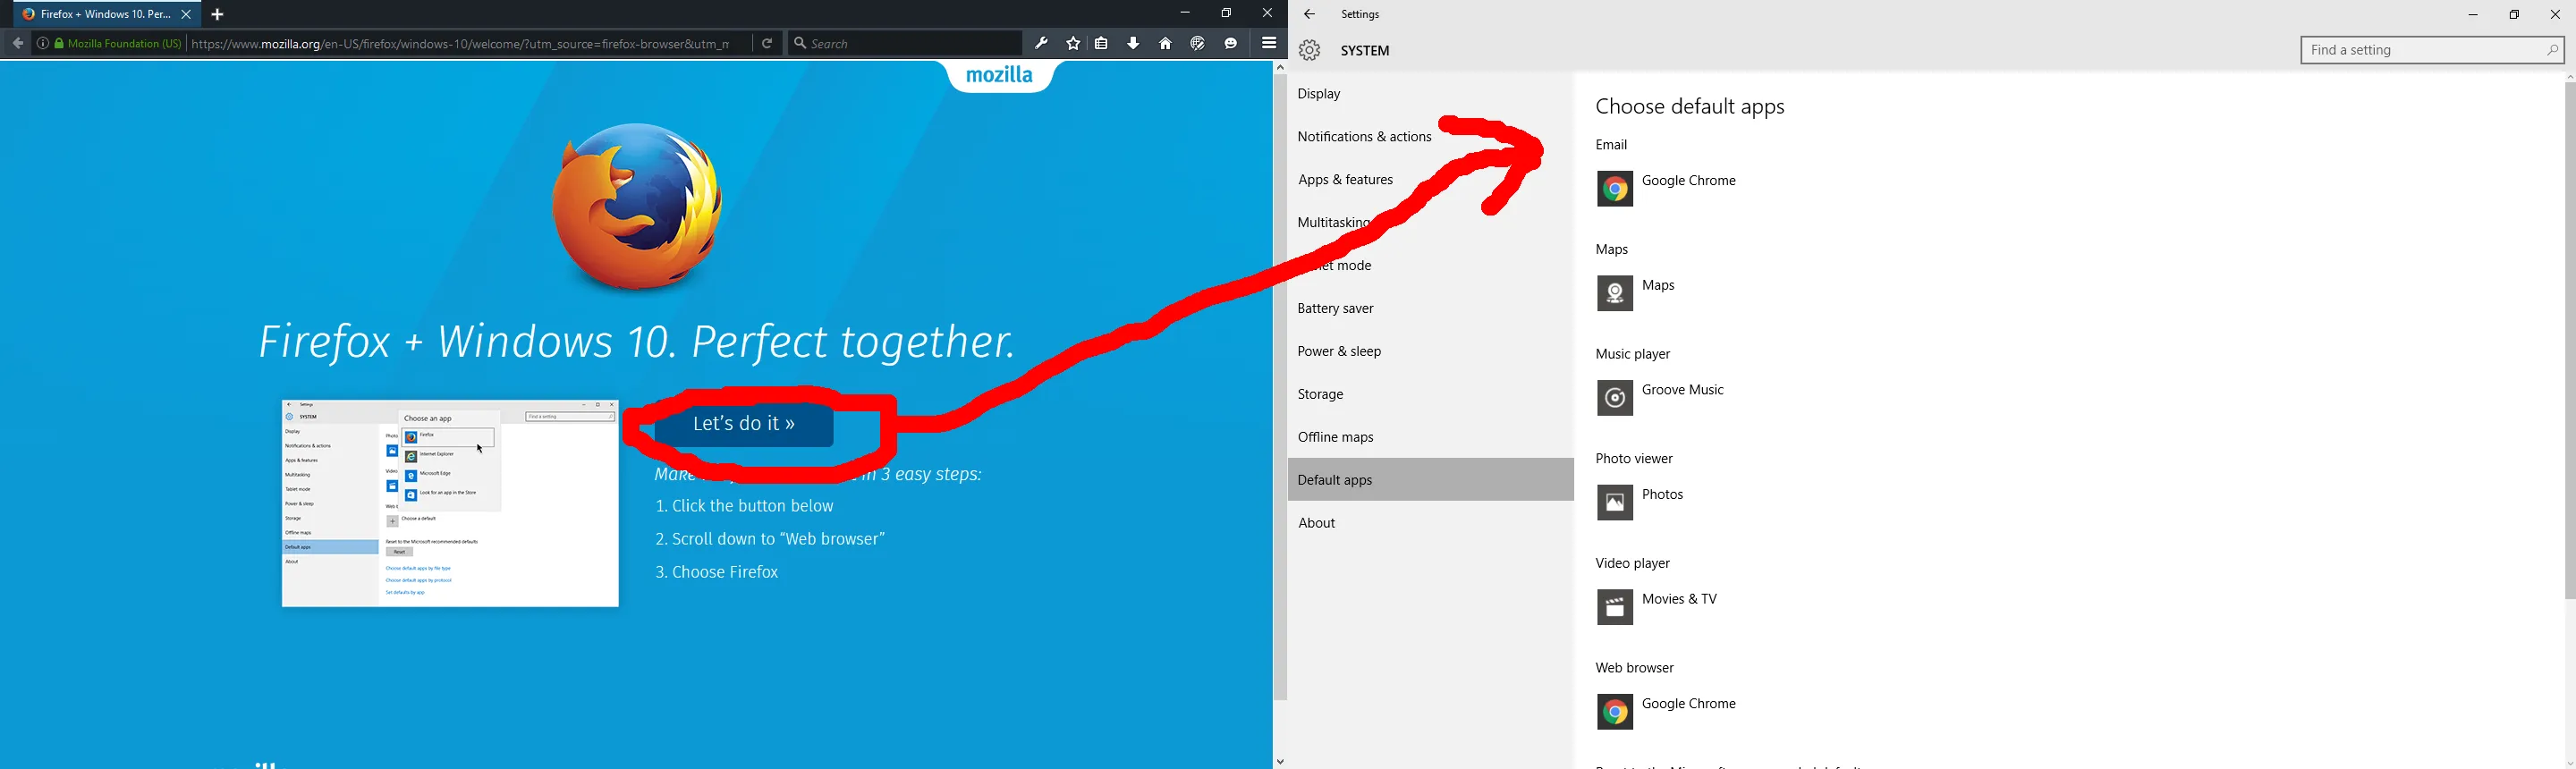Click the Mozilla Foundation (US) identity label
2576x769 pixels.
click(125, 44)
